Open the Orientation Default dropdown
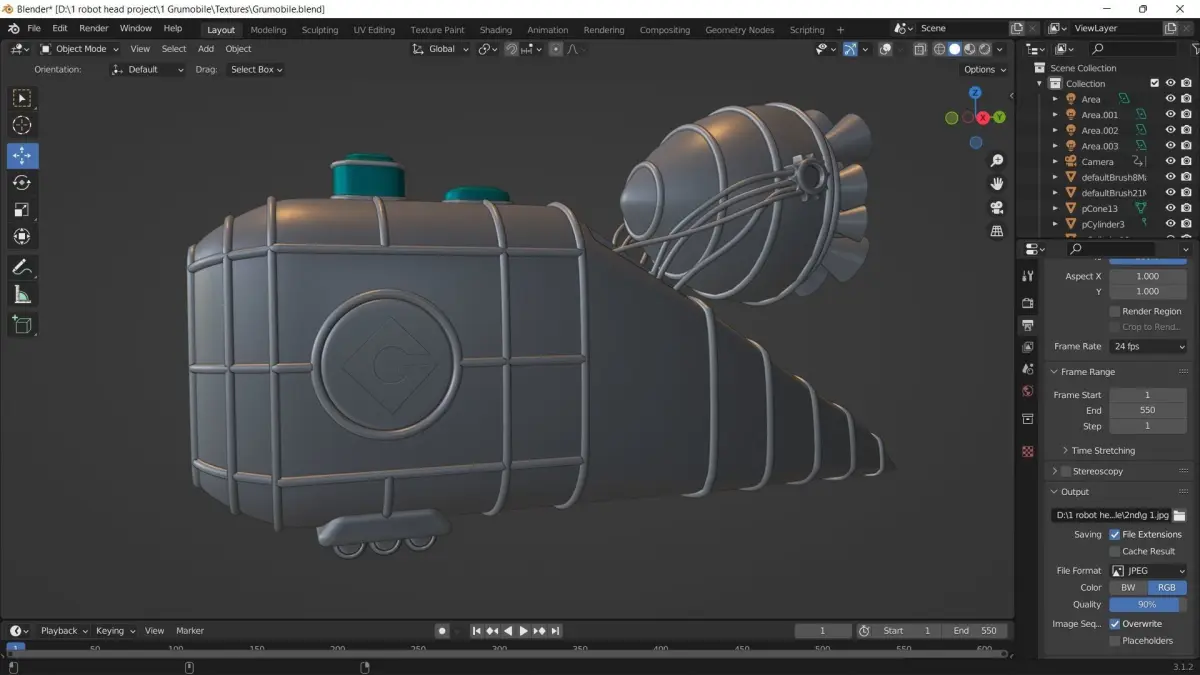 click(x=148, y=70)
